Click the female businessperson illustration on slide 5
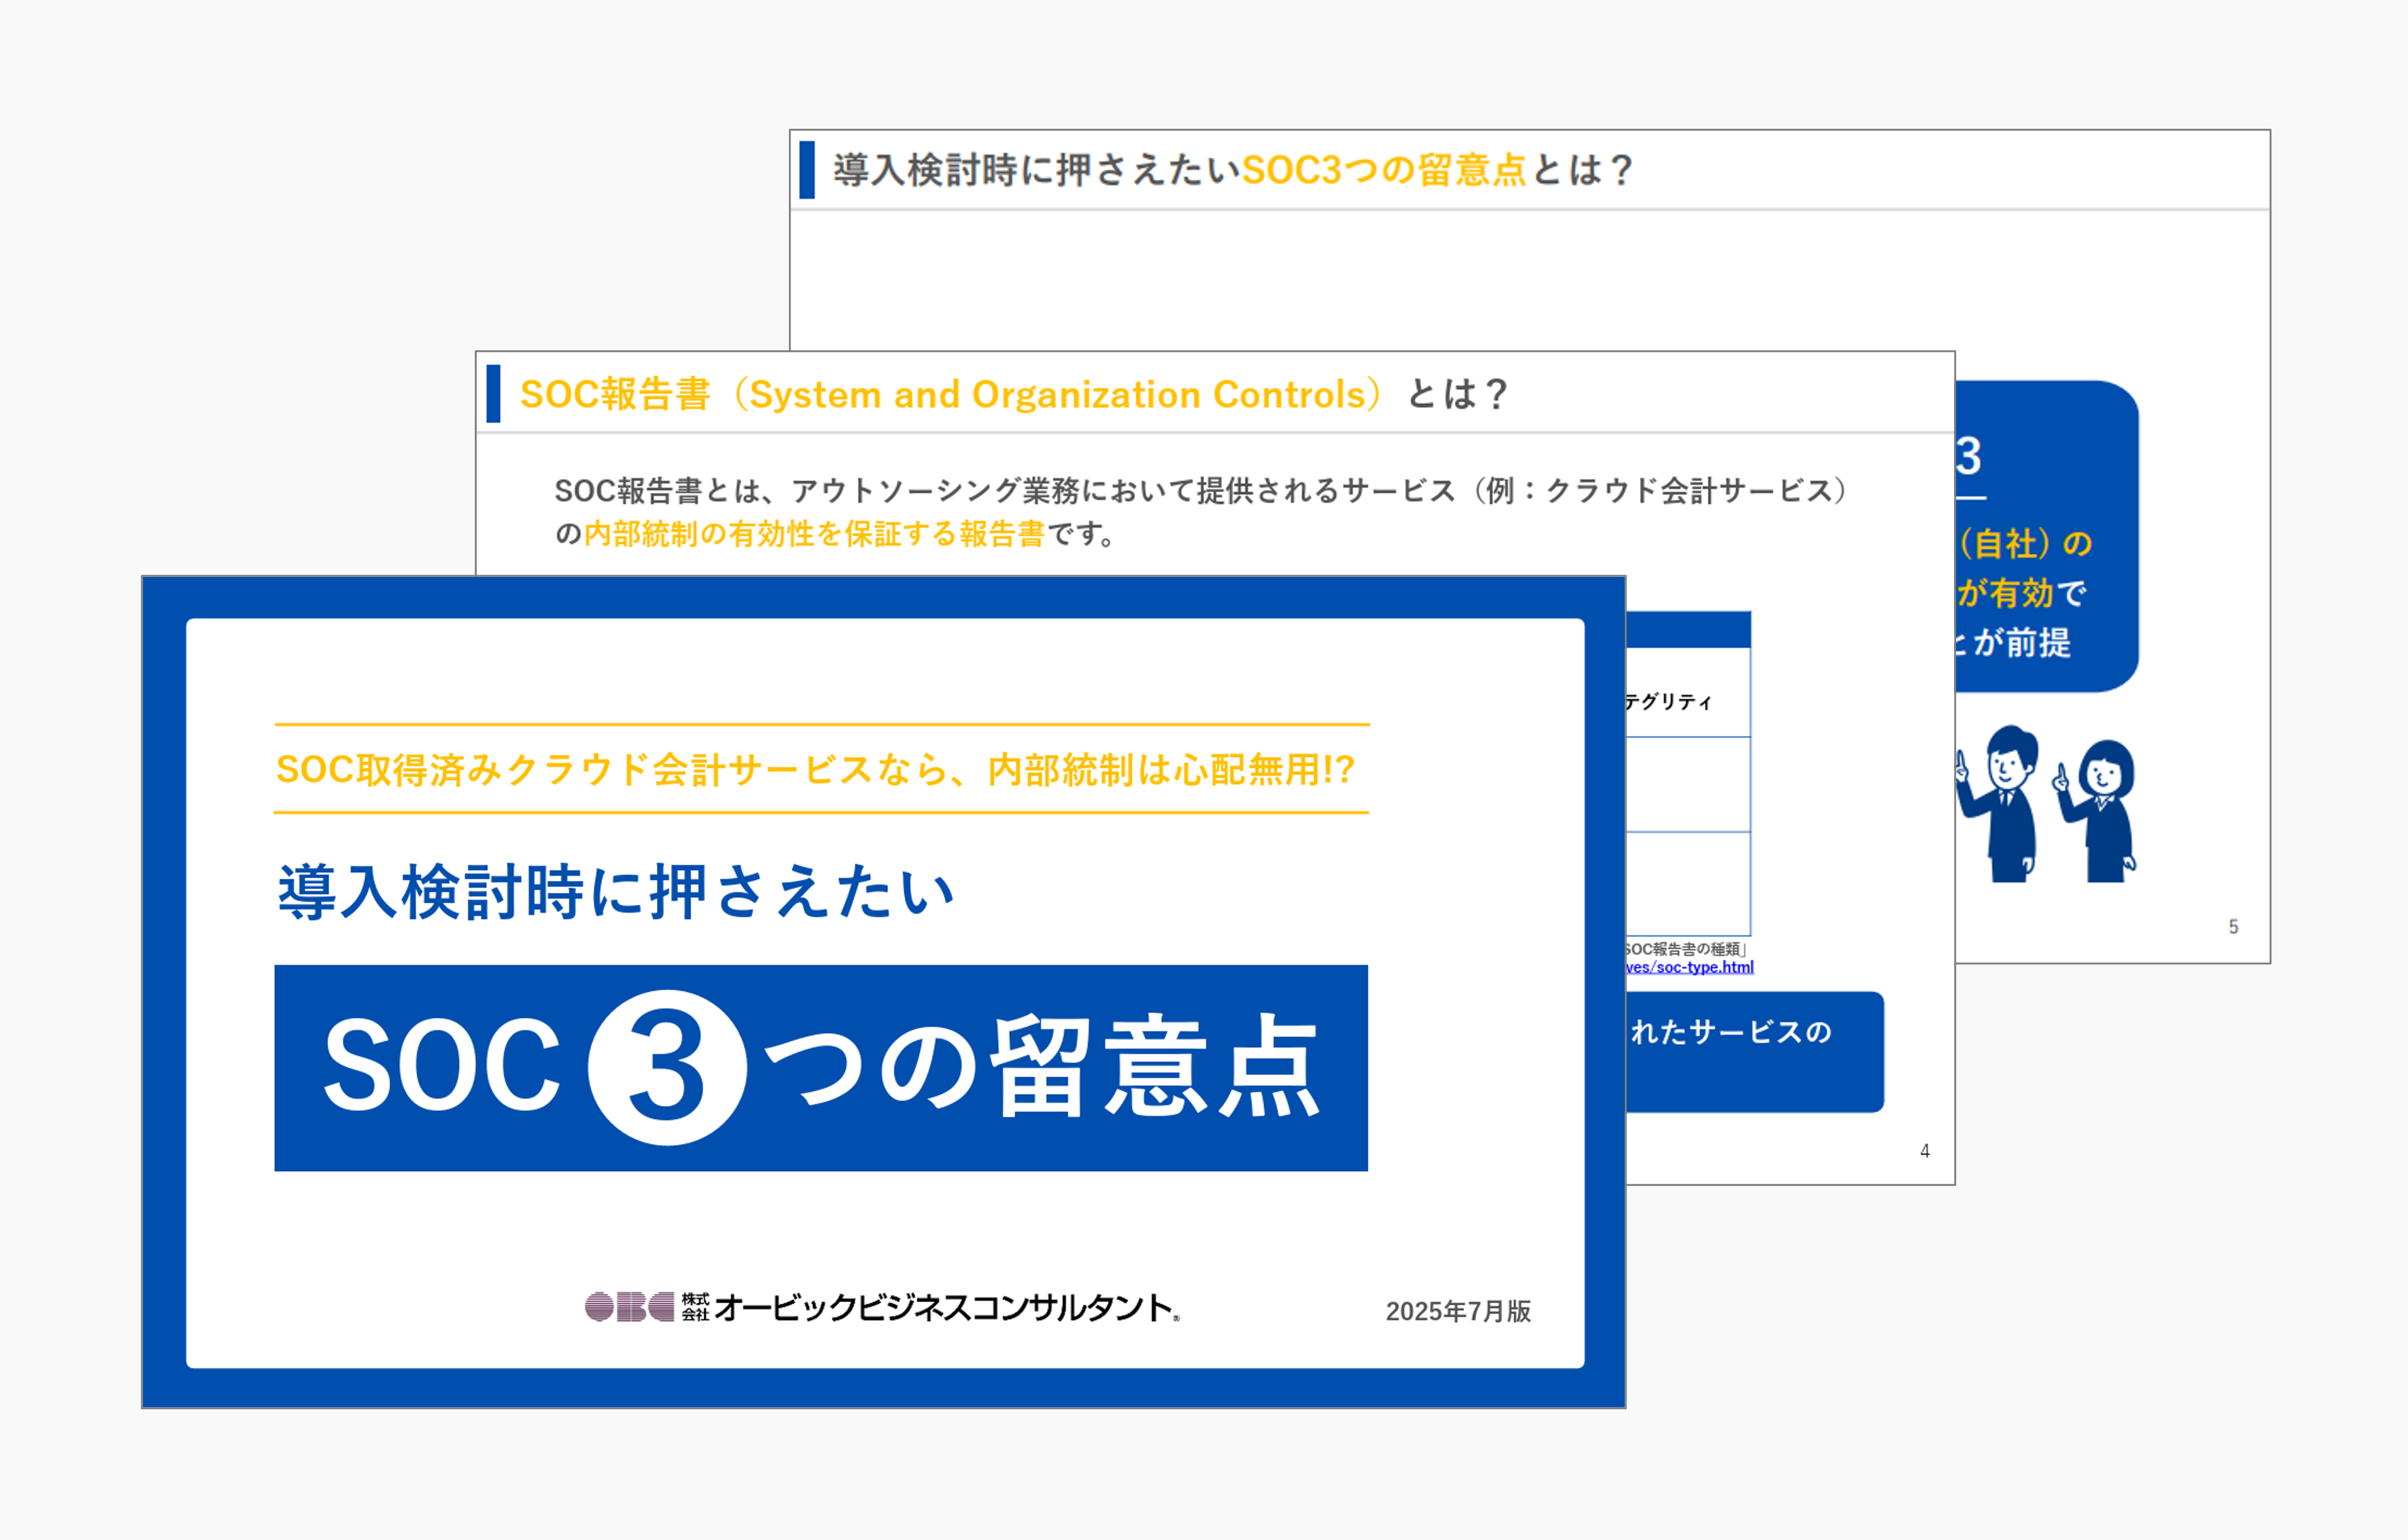The height and width of the screenshot is (1540, 2408). pos(2095,811)
